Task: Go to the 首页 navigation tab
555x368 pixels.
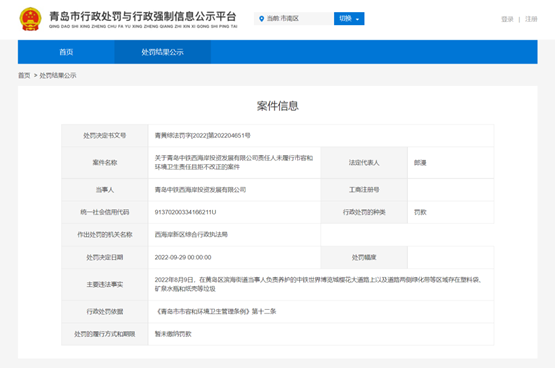Action: [x=66, y=52]
